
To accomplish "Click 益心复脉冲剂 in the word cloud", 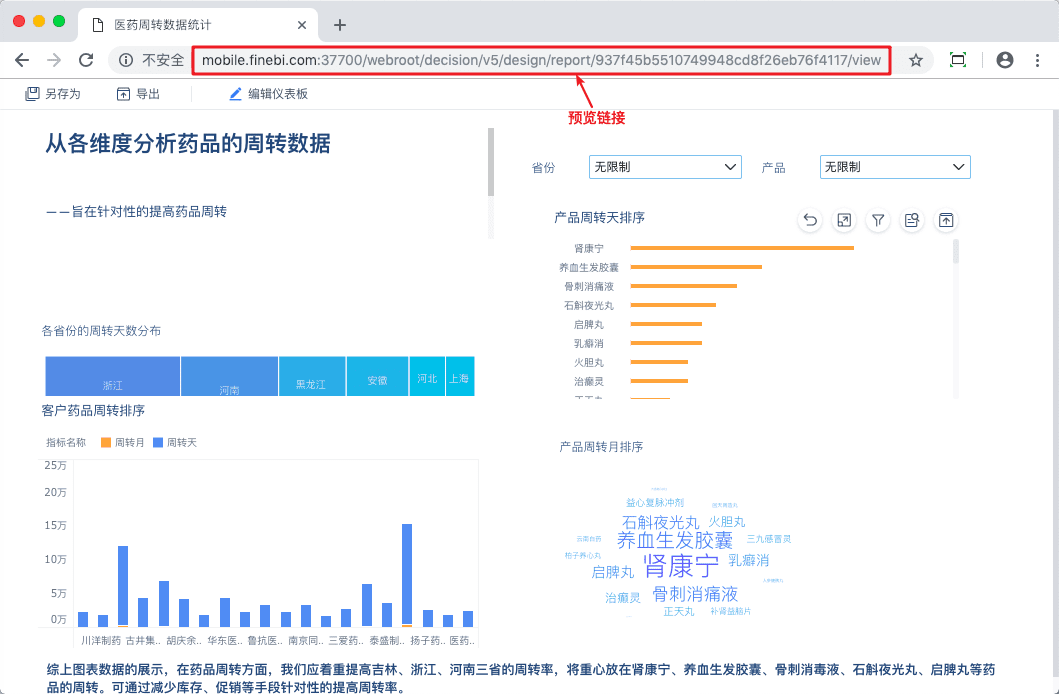I will (654, 503).
